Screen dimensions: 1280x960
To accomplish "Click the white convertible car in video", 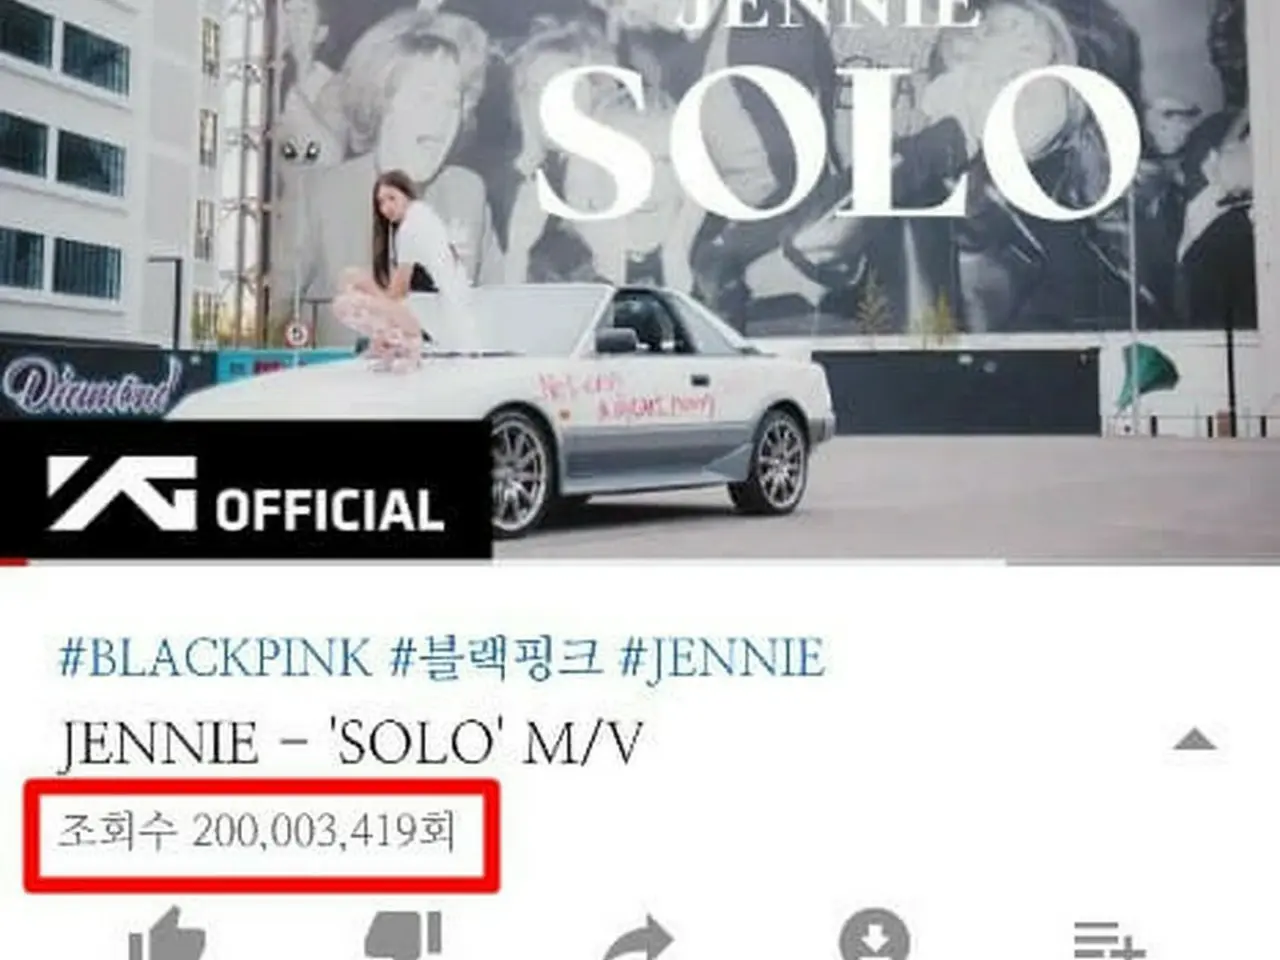I will [520, 410].
